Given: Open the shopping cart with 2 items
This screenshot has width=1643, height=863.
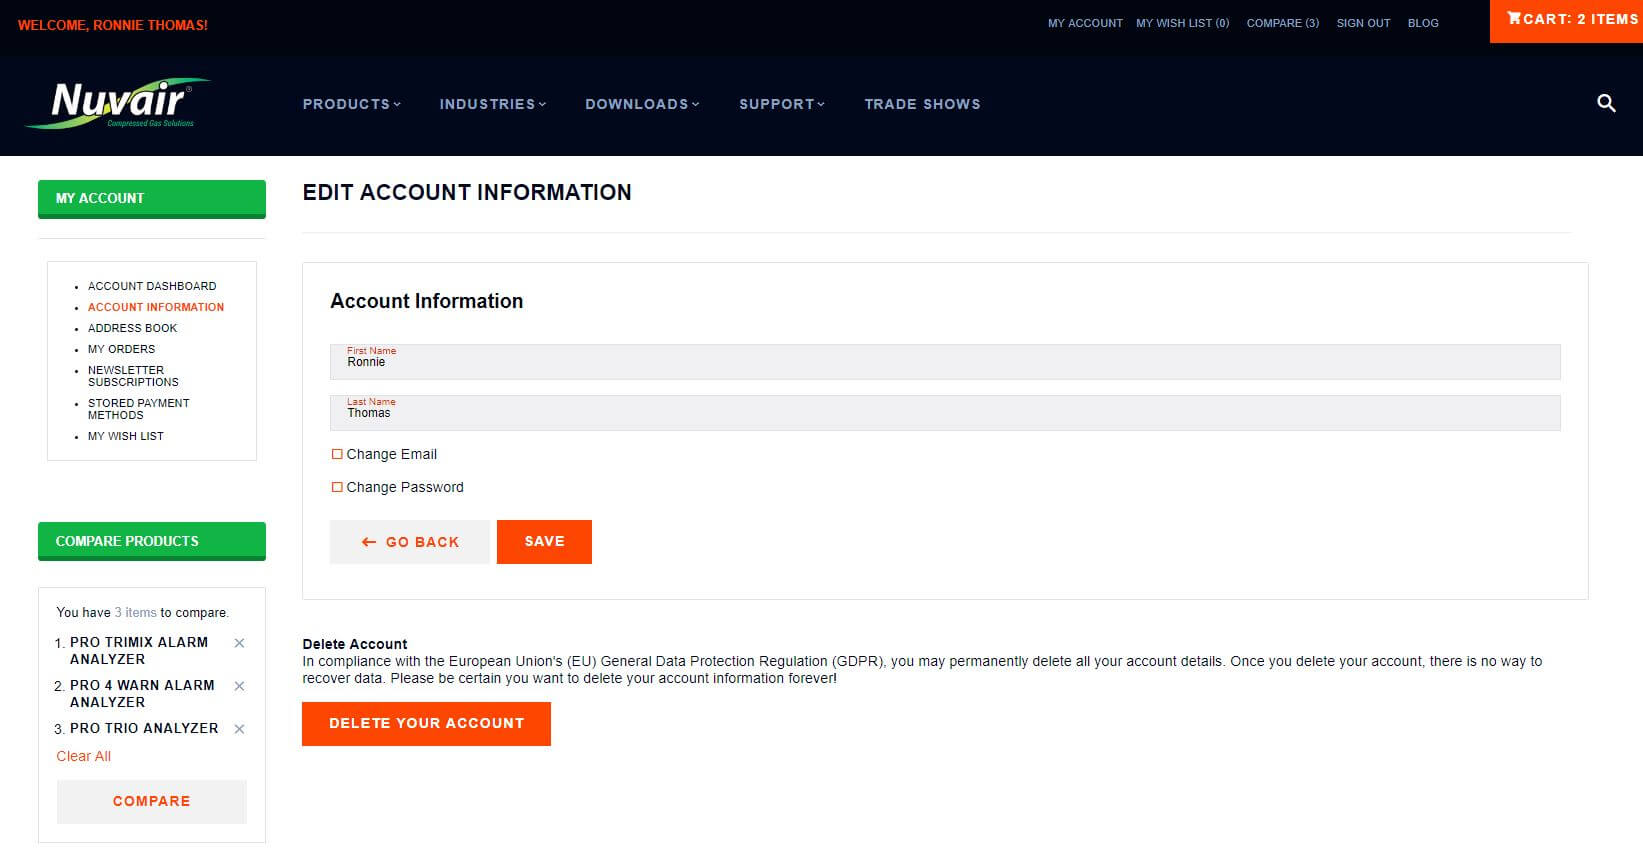Looking at the screenshot, I should (1571, 20).
